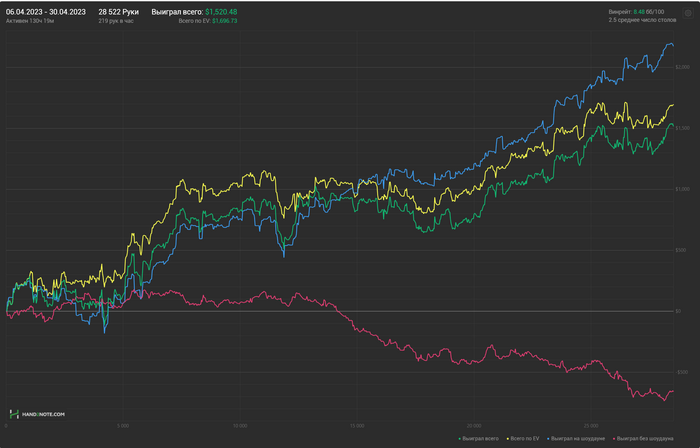The height and width of the screenshot is (448, 700).
Task: Toggle the 'Выиграл всего' legend series
Action: 479,439
